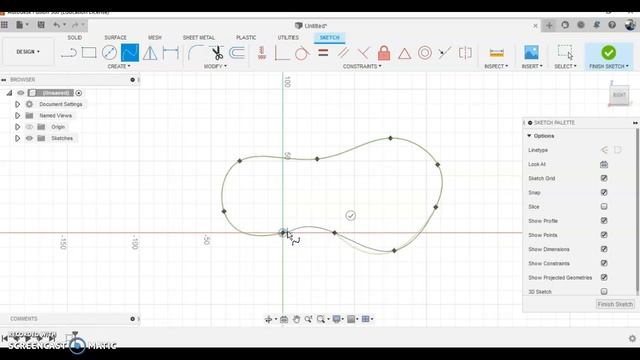Image resolution: width=640 pixels, height=360 pixels.
Task: Apply Tangent constraint
Action: pyautogui.click(x=302, y=53)
